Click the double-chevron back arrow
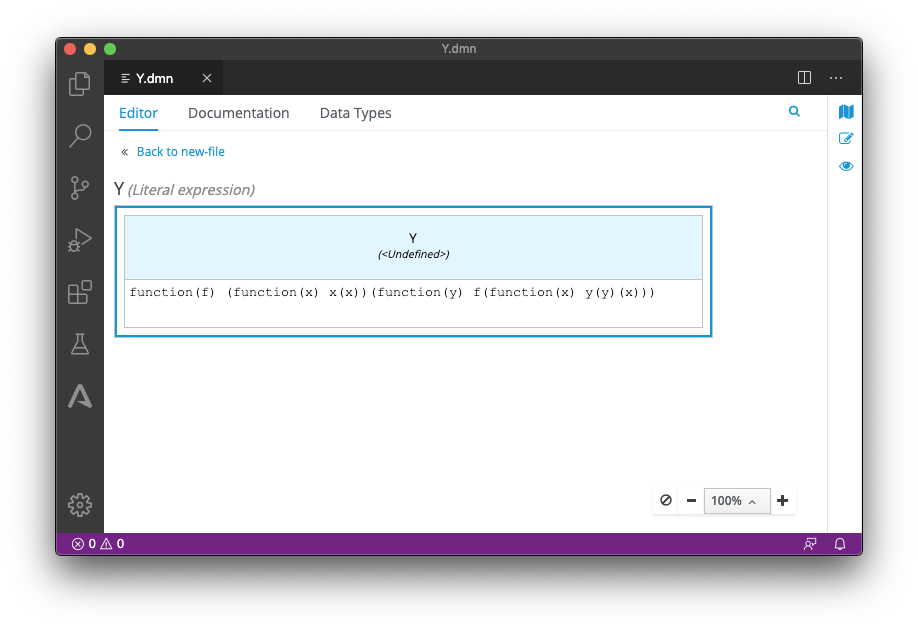This screenshot has width=918, height=629. click(x=124, y=152)
